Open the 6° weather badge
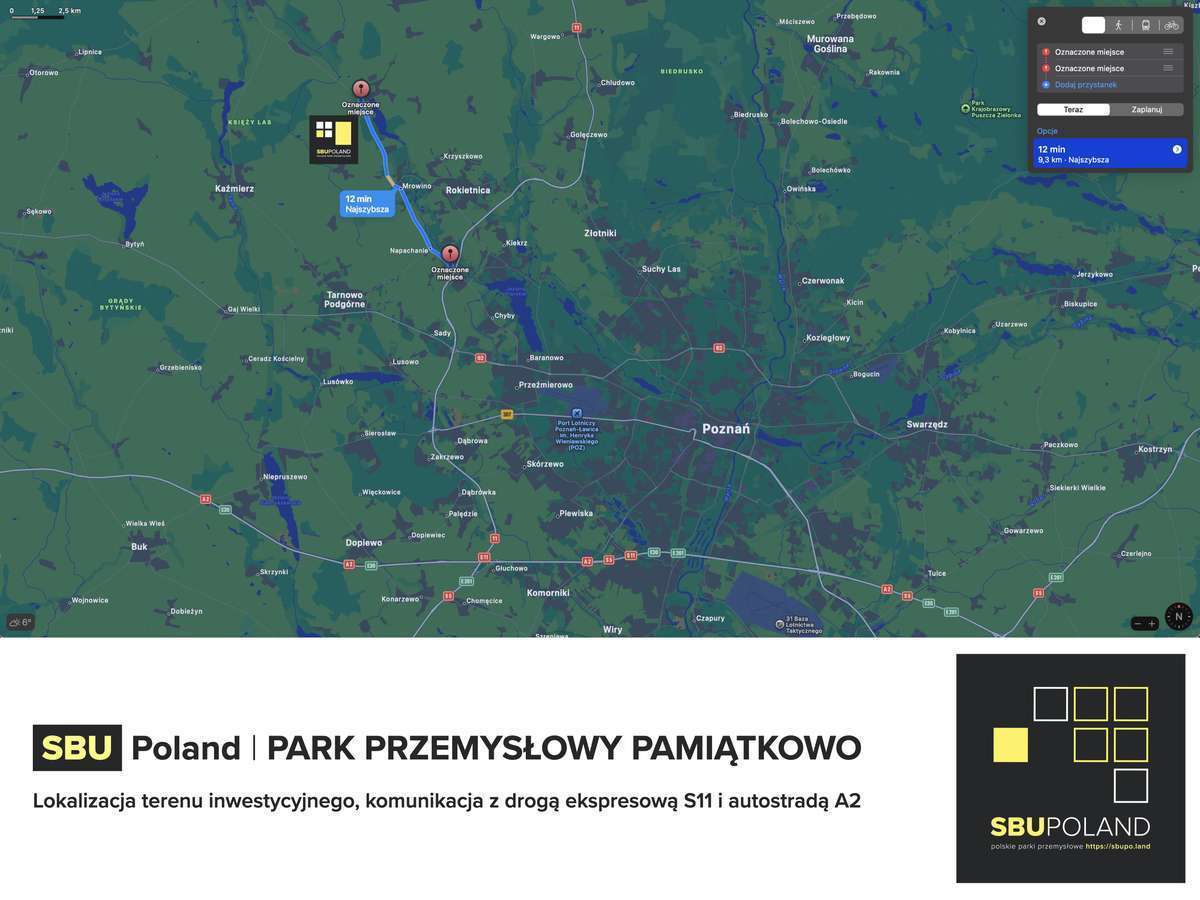 20,622
